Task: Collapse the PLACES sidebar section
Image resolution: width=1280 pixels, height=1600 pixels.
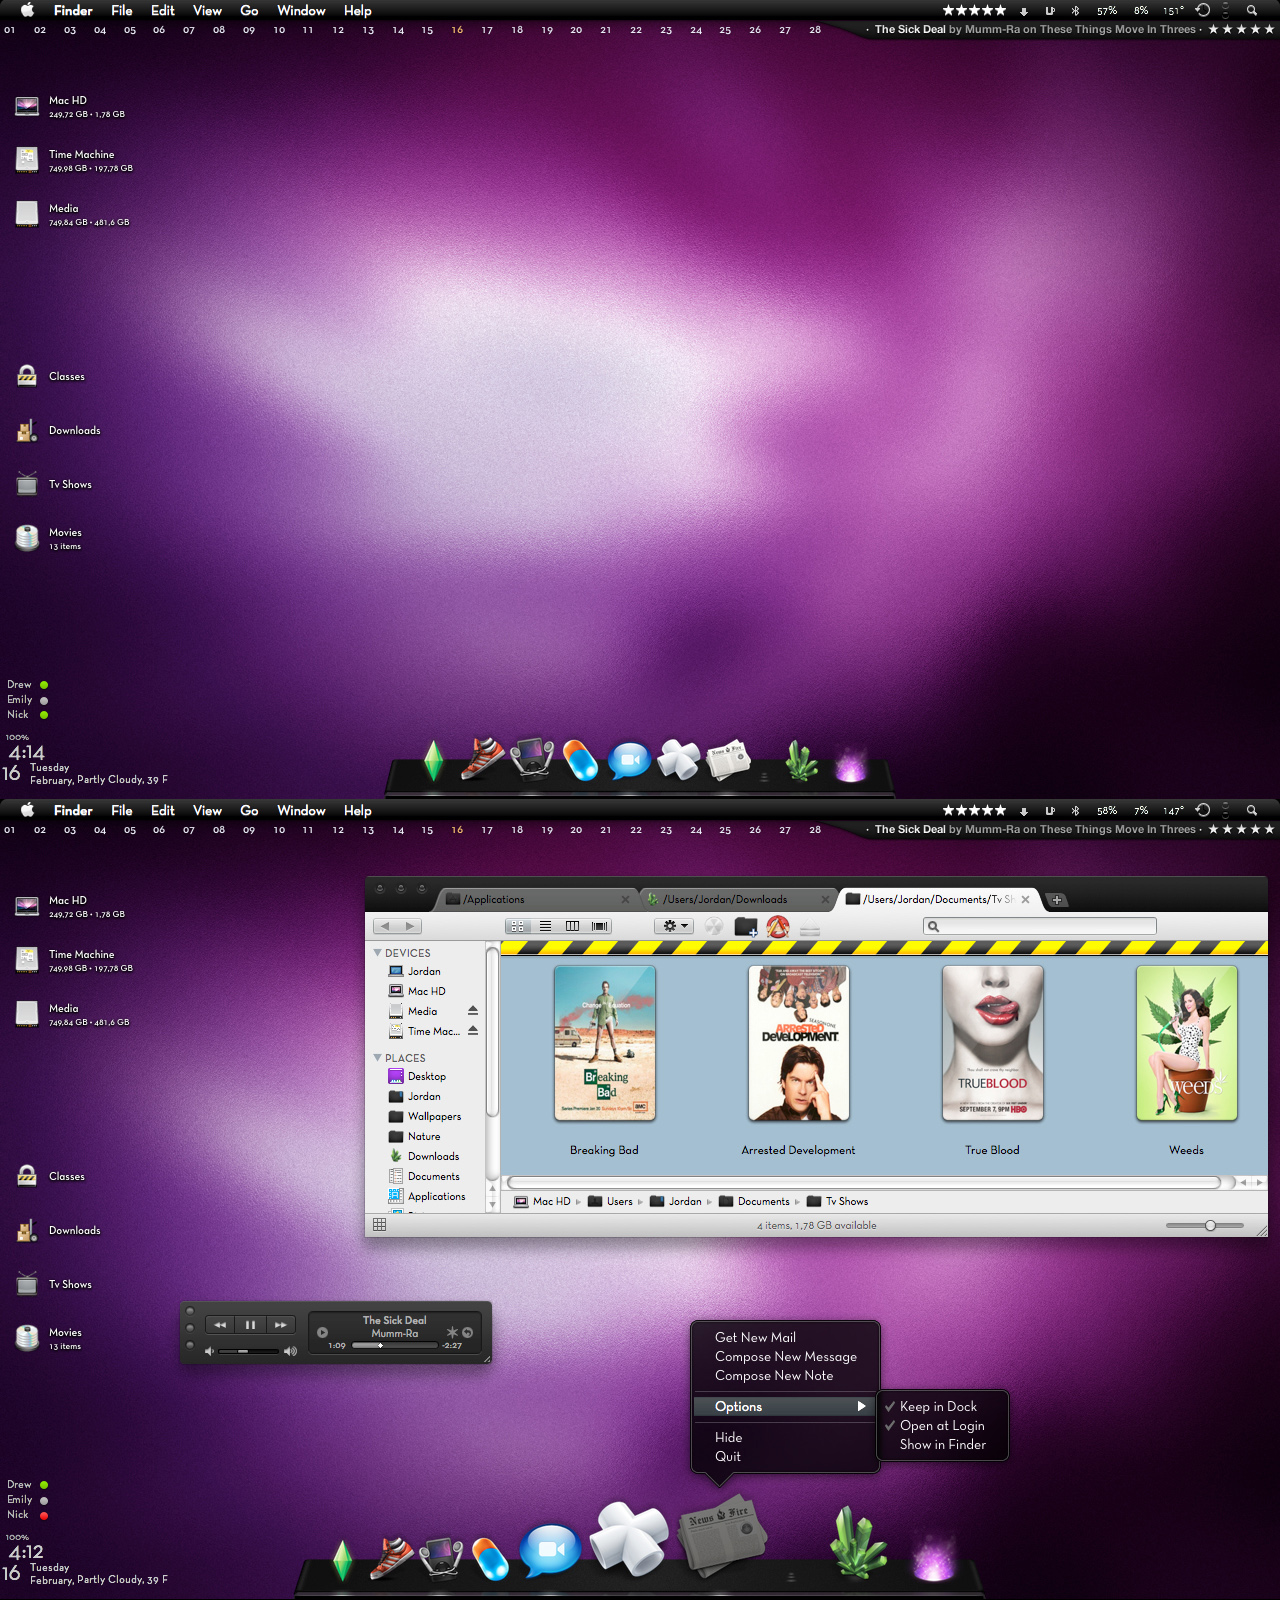Action: tap(378, 1058)
